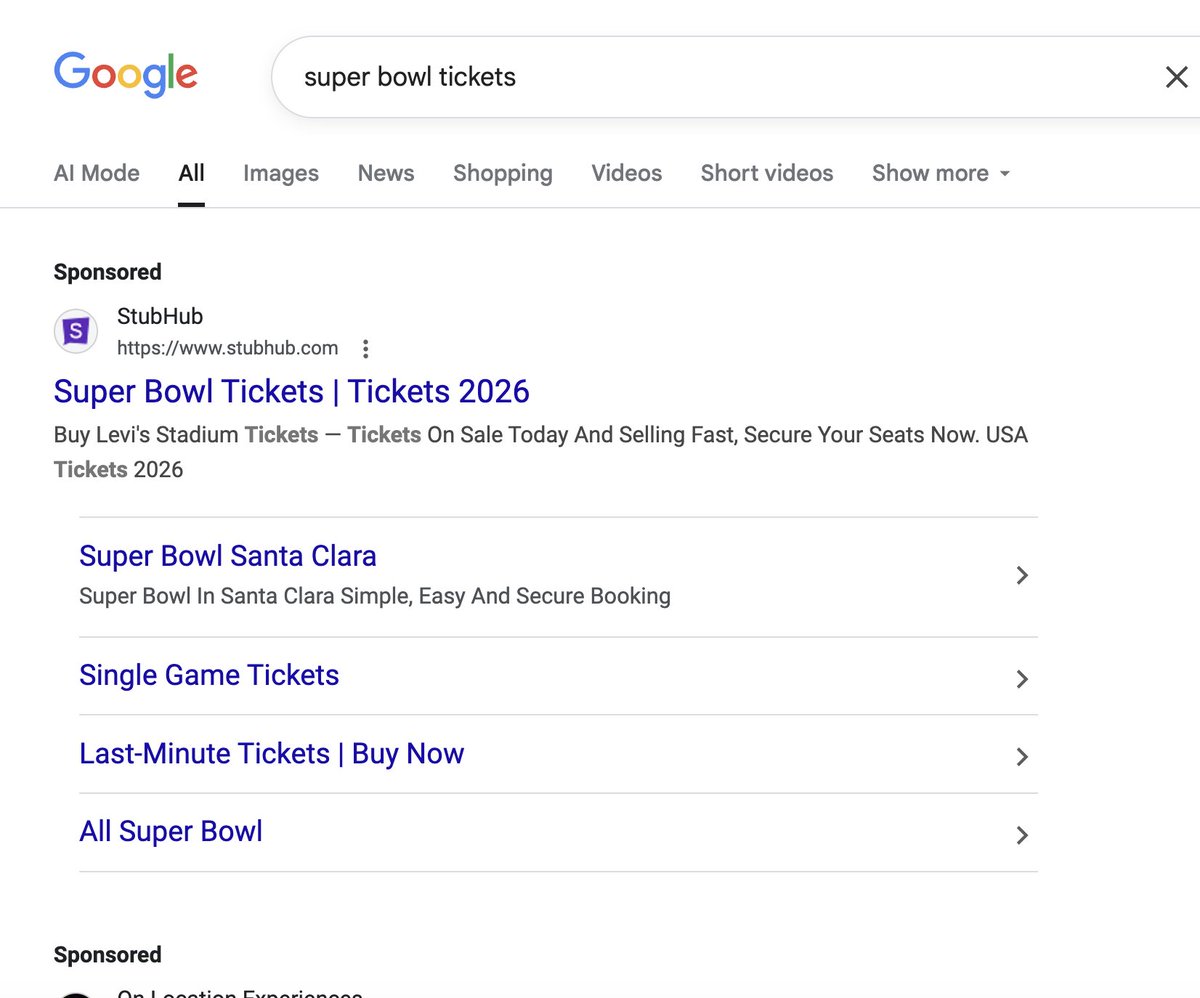Open the Videos tab
1200x998 pixels.
[627, 173]
